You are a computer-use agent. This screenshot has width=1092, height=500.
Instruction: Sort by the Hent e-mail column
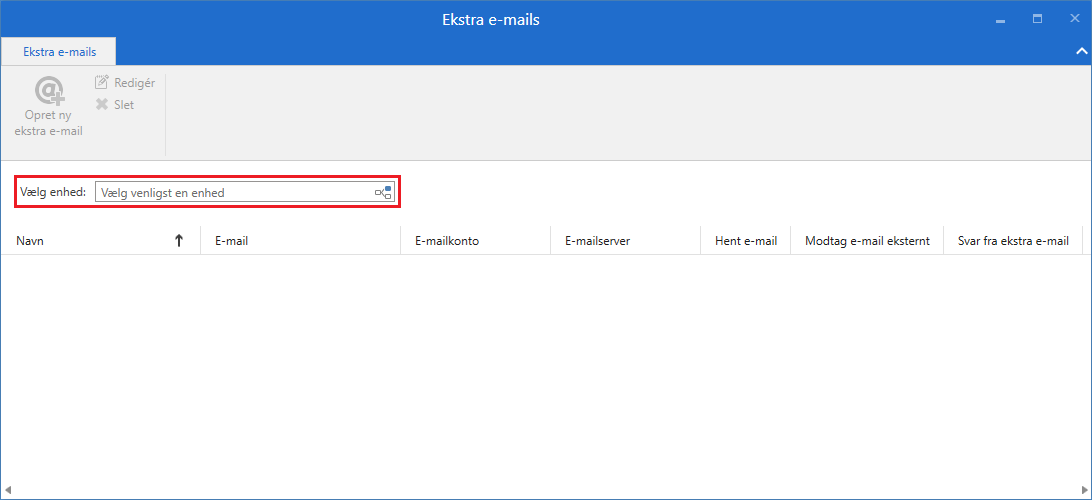tap(746, 241)
